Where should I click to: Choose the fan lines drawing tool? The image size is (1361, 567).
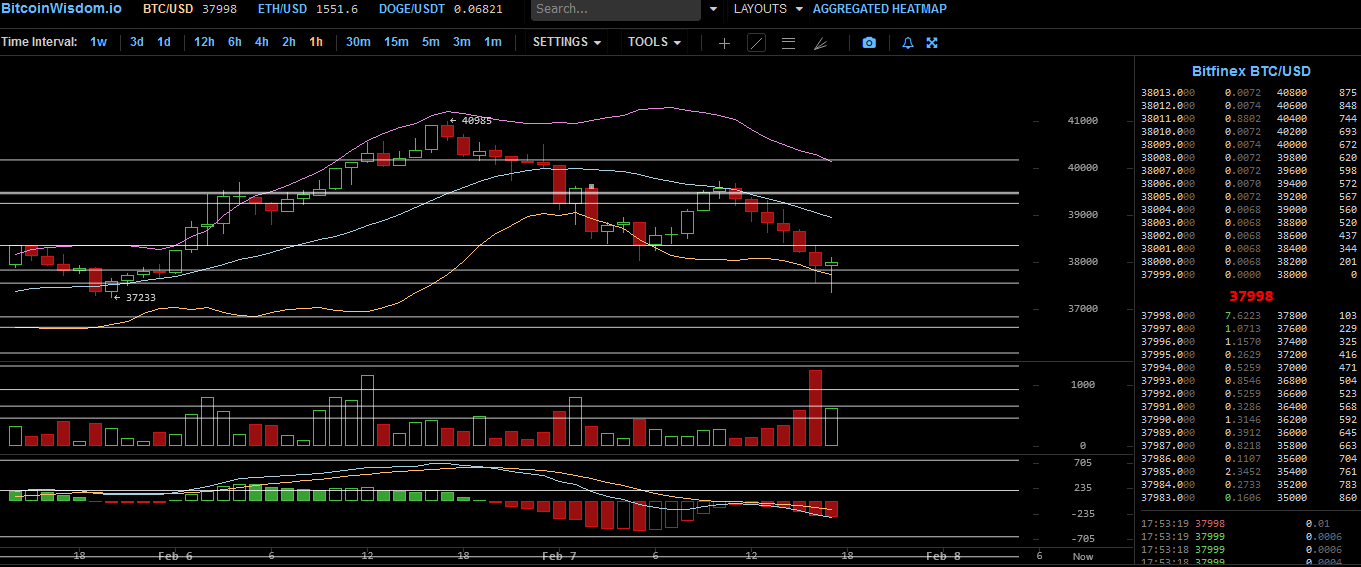click(820, 43)
